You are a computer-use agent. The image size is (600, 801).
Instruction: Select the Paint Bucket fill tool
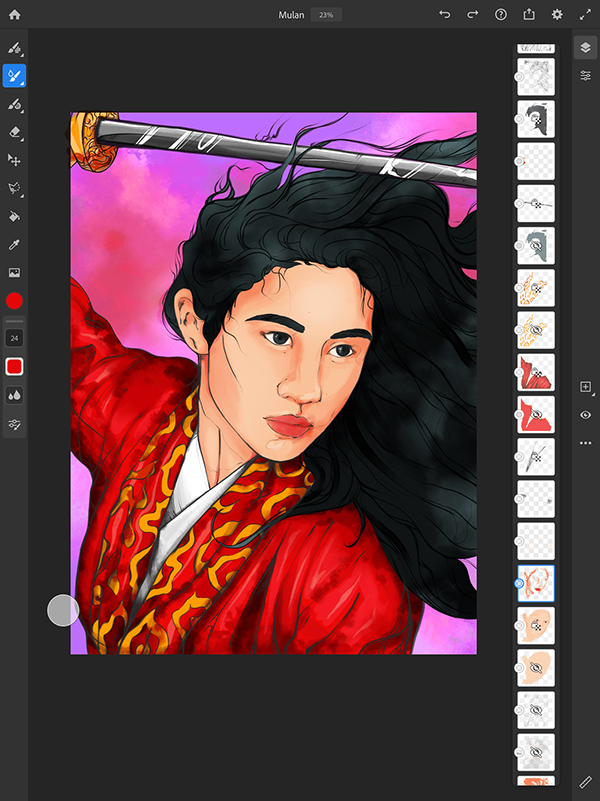(14, 217)
